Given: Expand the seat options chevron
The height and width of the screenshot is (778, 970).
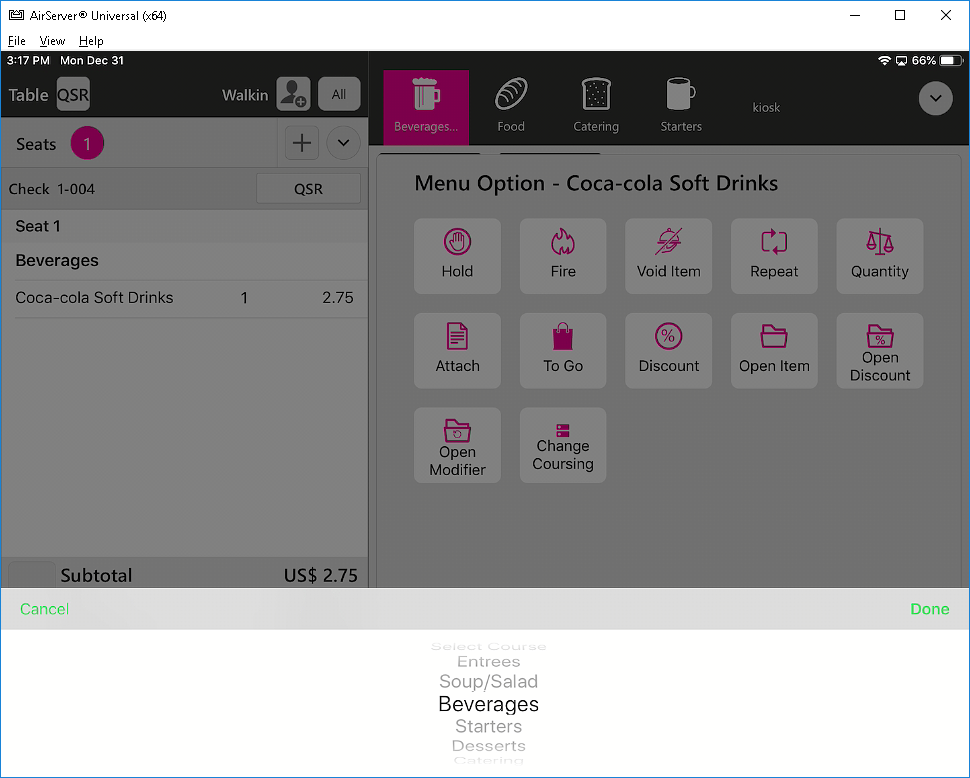Looking at the screenshot, I should tap(343, 143).
